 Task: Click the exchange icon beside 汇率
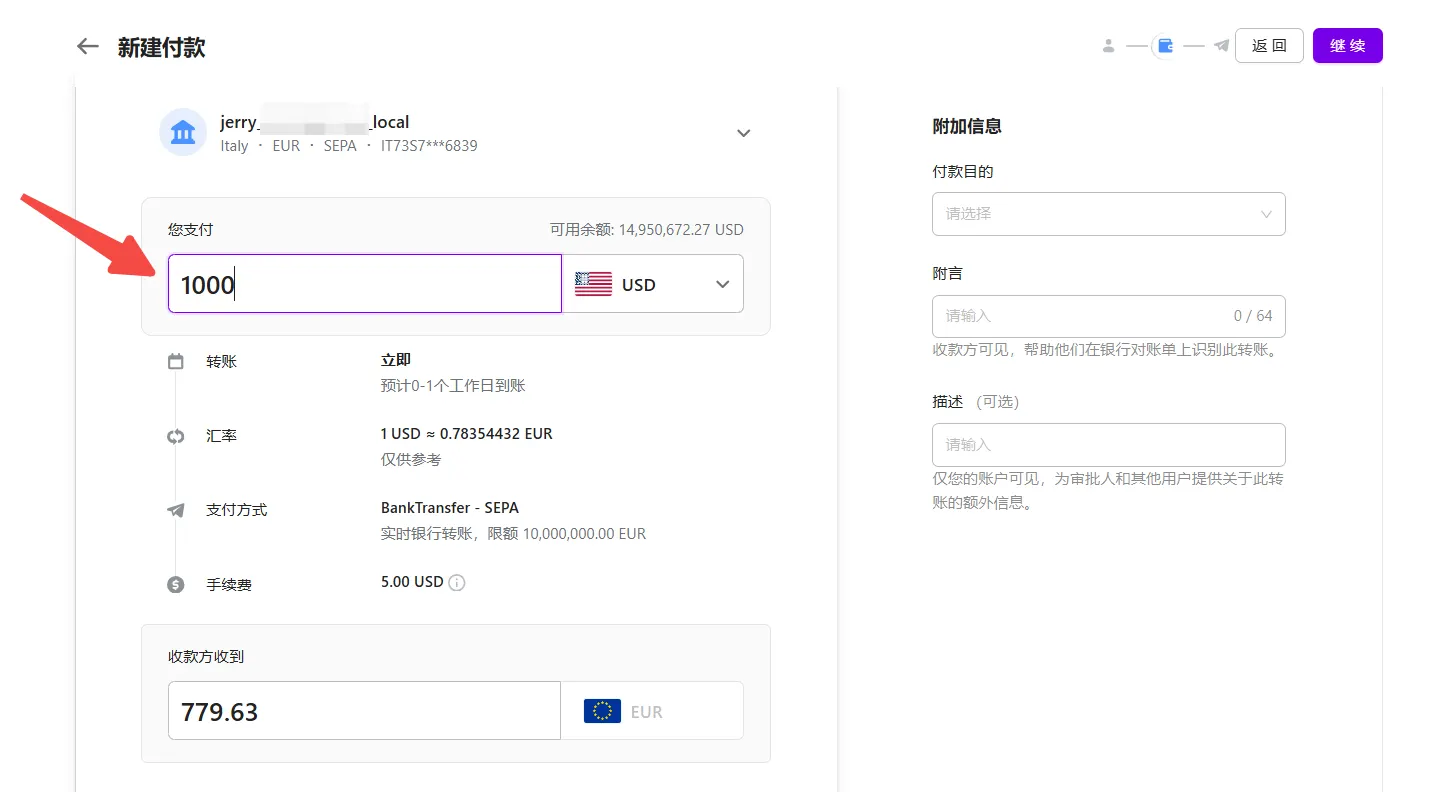point(176,436)
